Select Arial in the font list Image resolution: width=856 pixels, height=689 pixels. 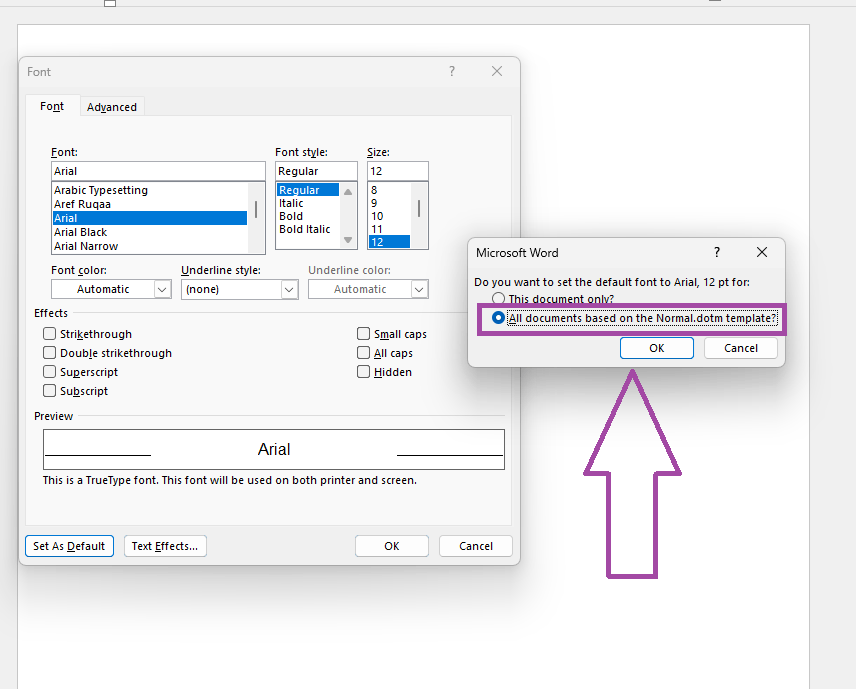[x=150, y=218]
